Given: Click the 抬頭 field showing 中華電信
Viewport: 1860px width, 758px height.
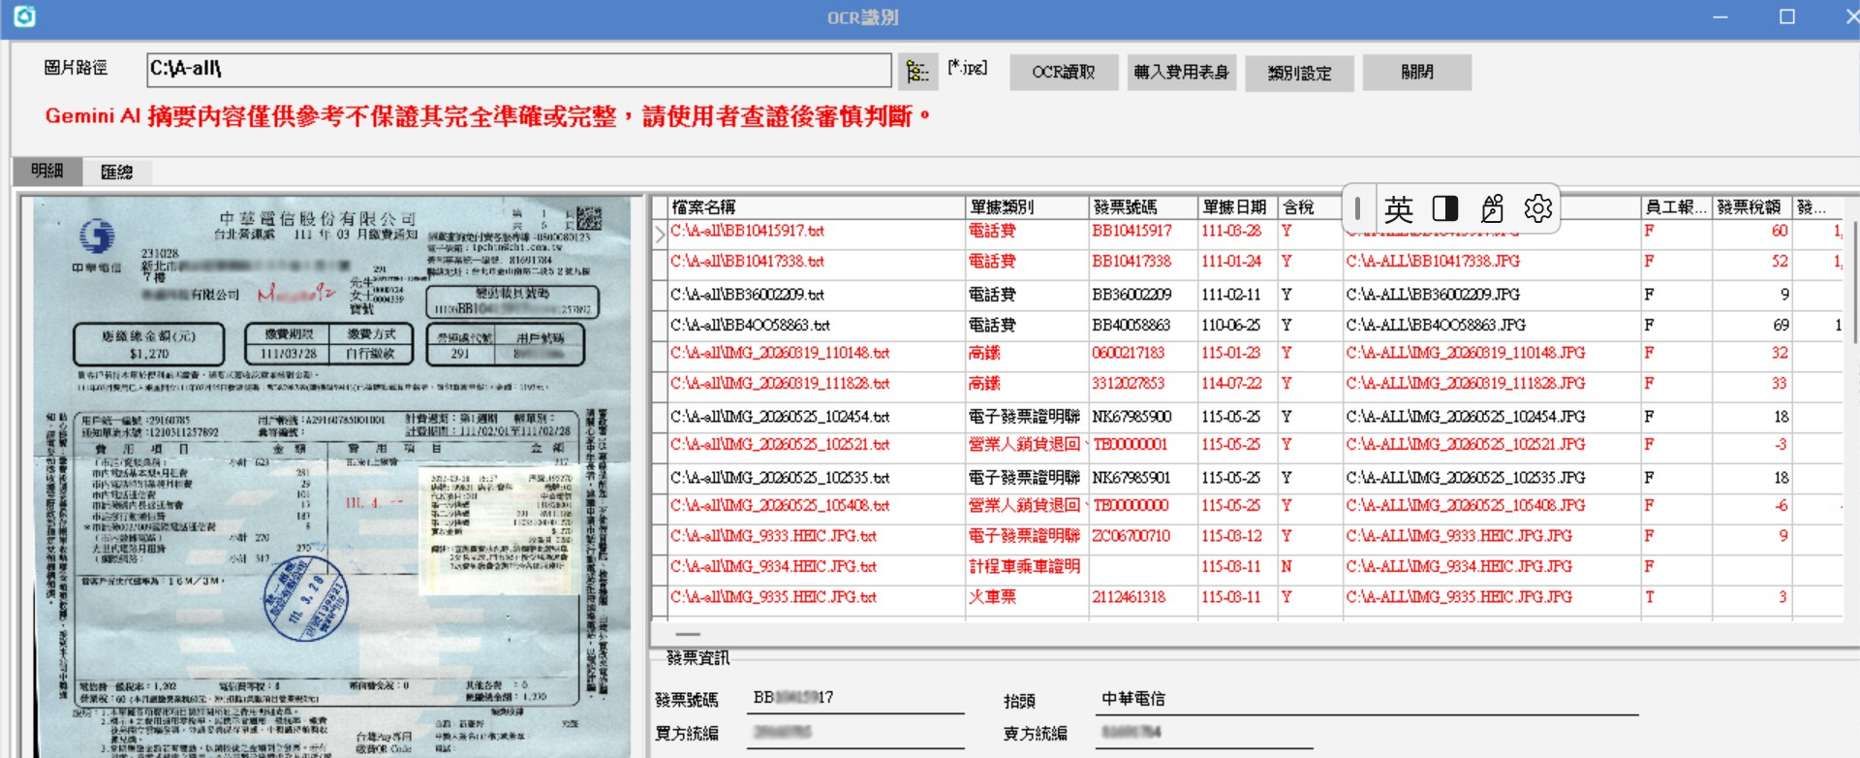Looking at the screenshot, I should [1366, 700].
